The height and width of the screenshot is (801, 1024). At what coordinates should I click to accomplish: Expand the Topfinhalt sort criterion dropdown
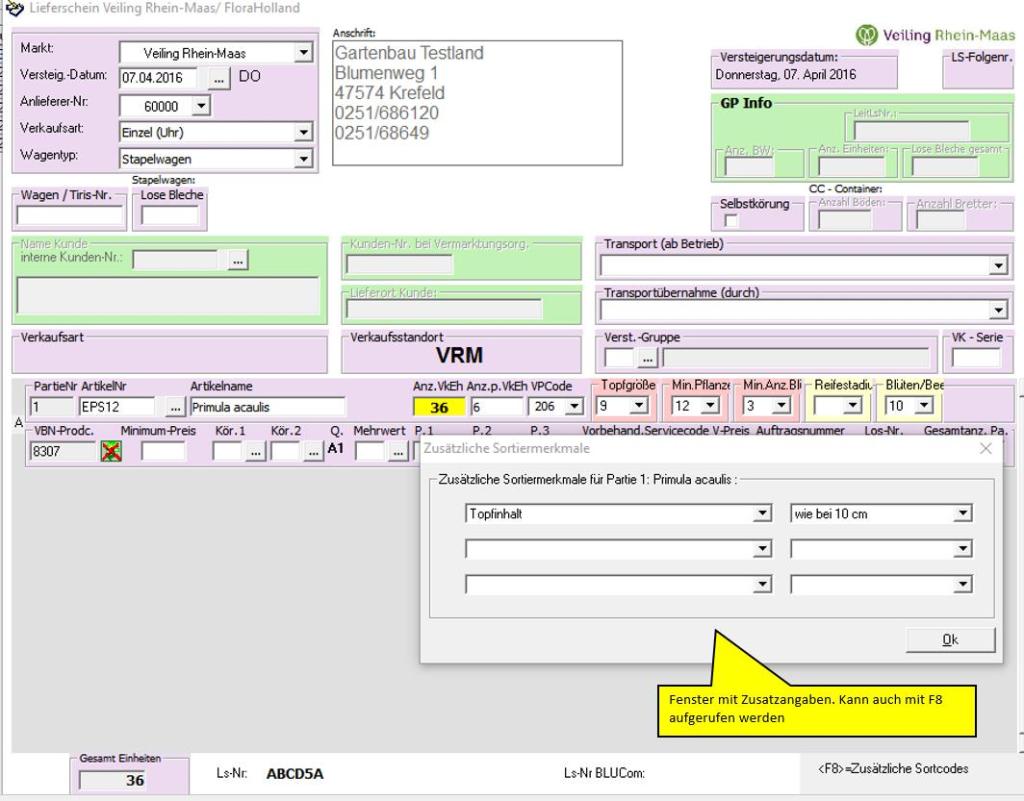pyautogui.click(x=763, y=513)
